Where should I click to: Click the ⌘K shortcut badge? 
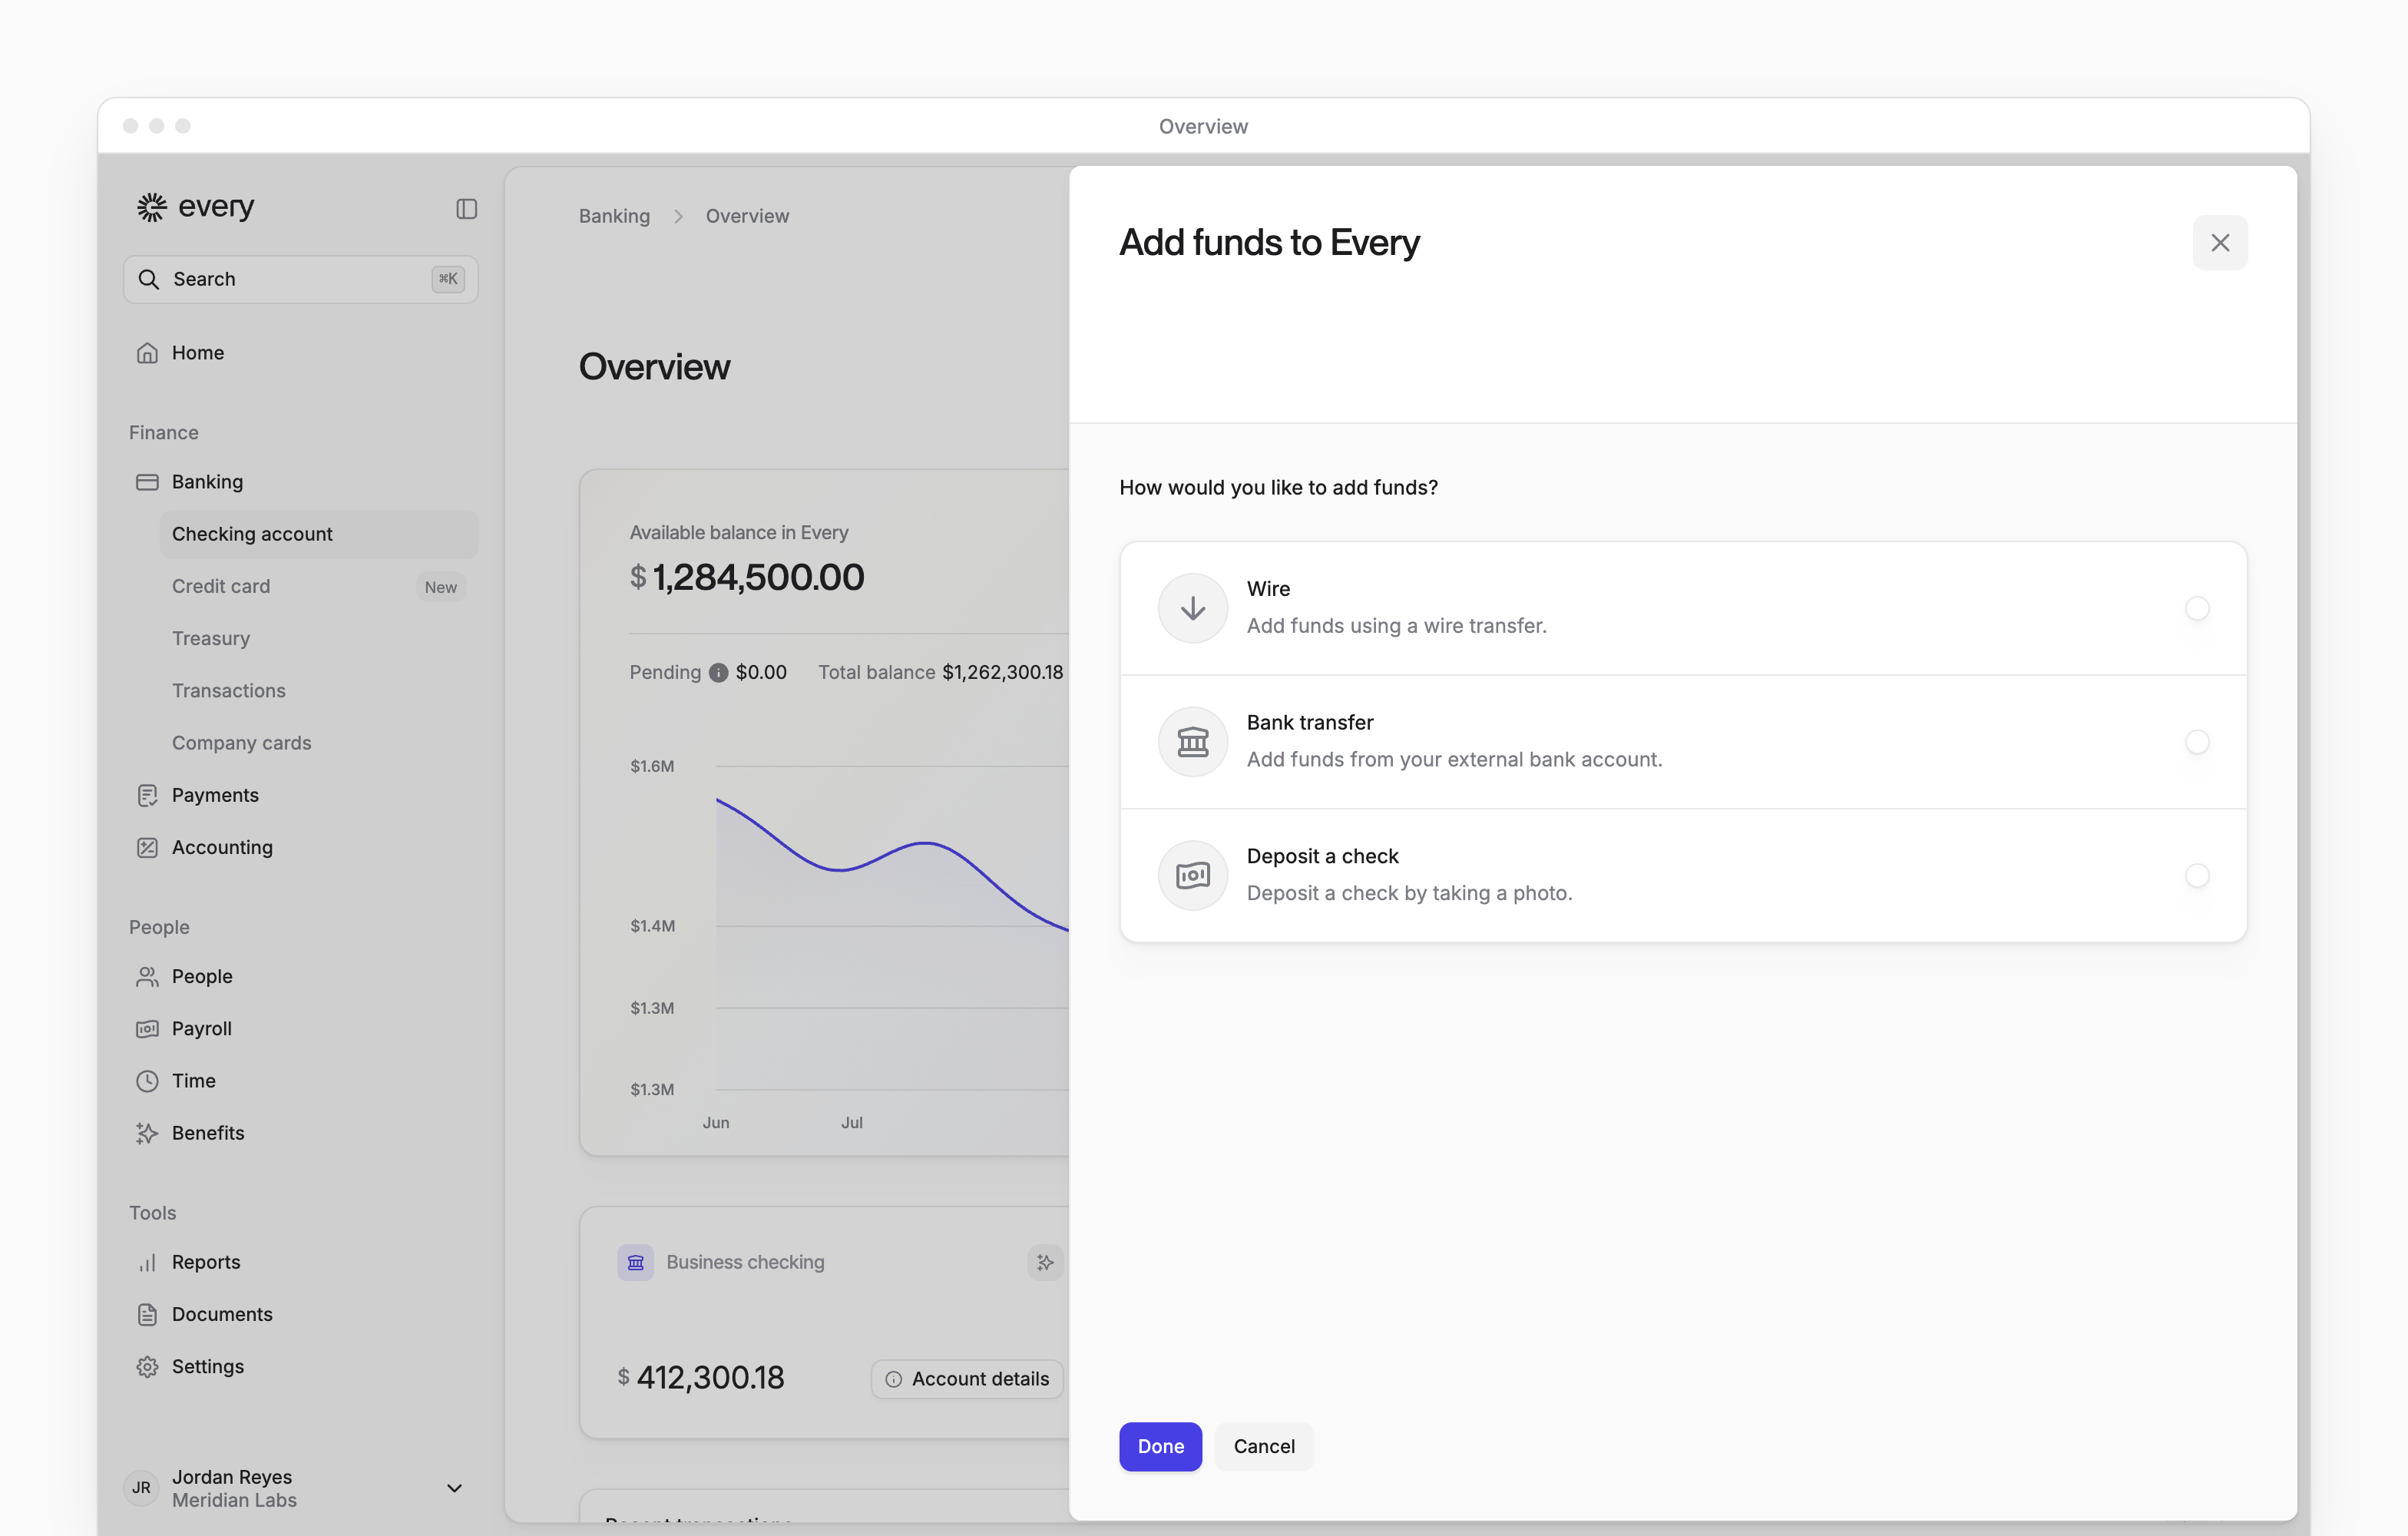[448, 279]
